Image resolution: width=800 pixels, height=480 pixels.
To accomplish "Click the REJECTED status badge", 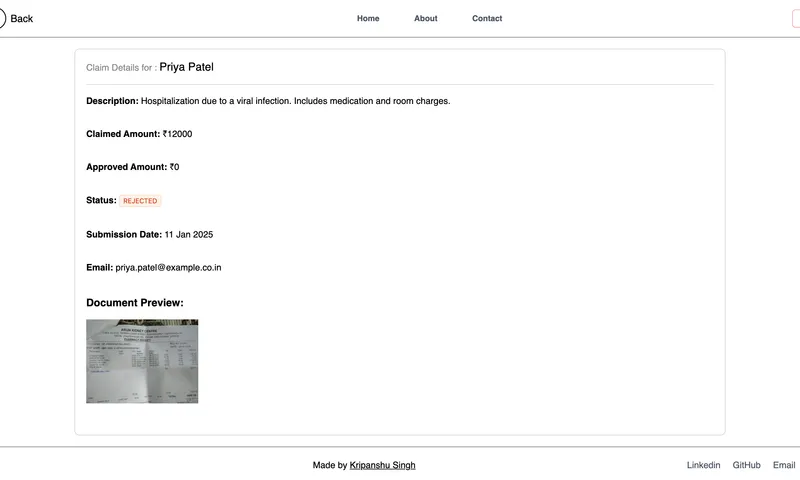I will click(140, 201).
